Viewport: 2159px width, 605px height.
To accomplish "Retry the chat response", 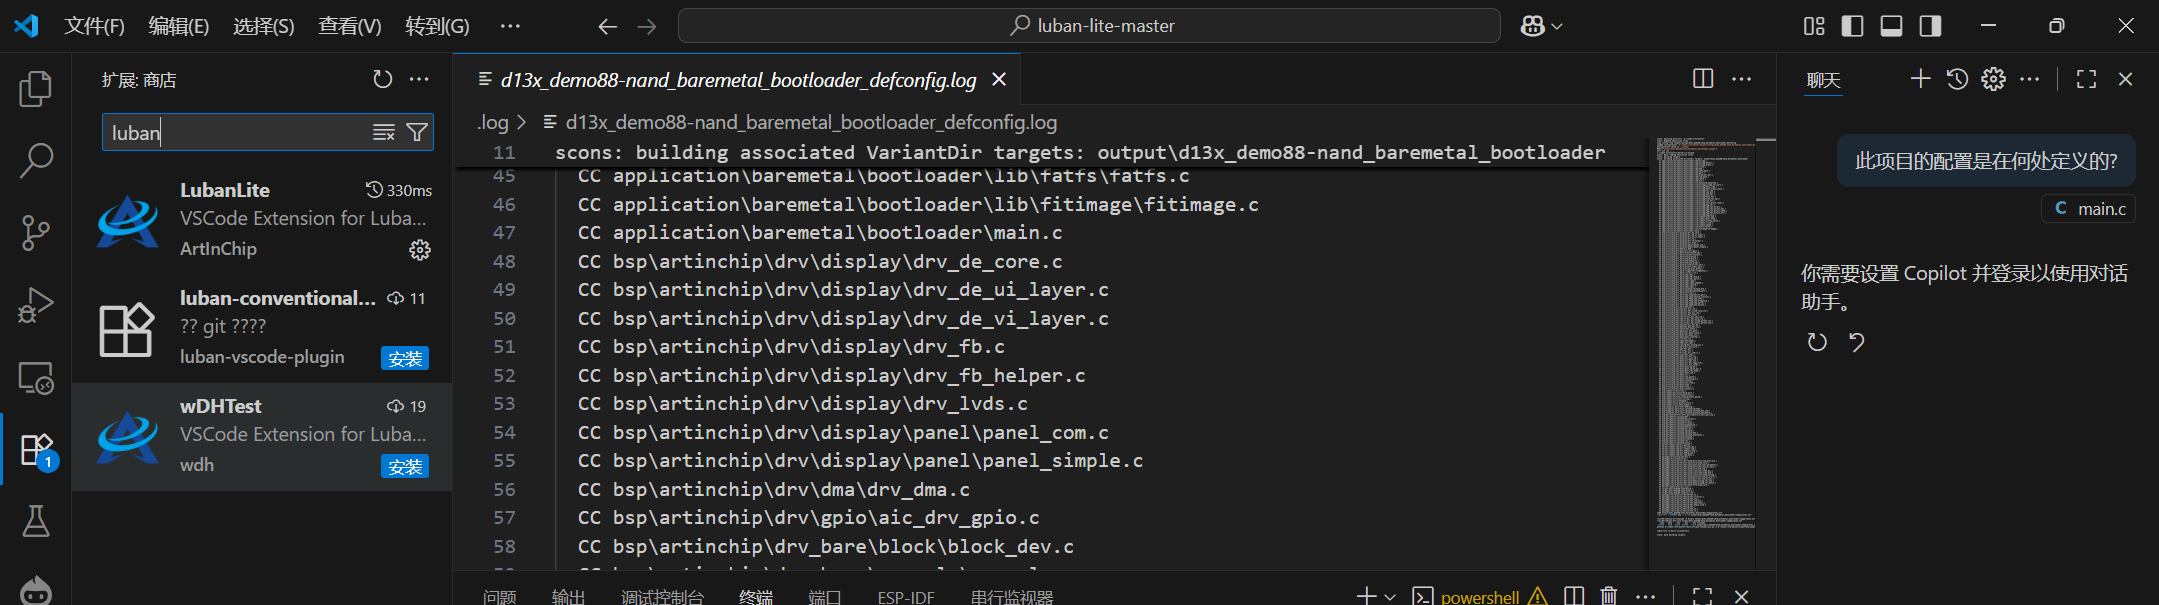I will (1817, 342).
